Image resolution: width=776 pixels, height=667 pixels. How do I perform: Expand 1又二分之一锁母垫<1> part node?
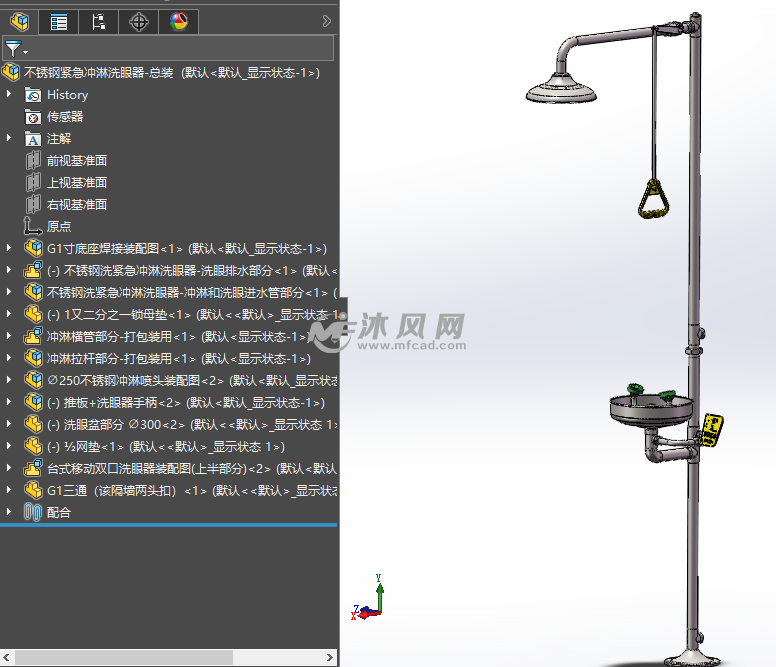pos(8,313)
